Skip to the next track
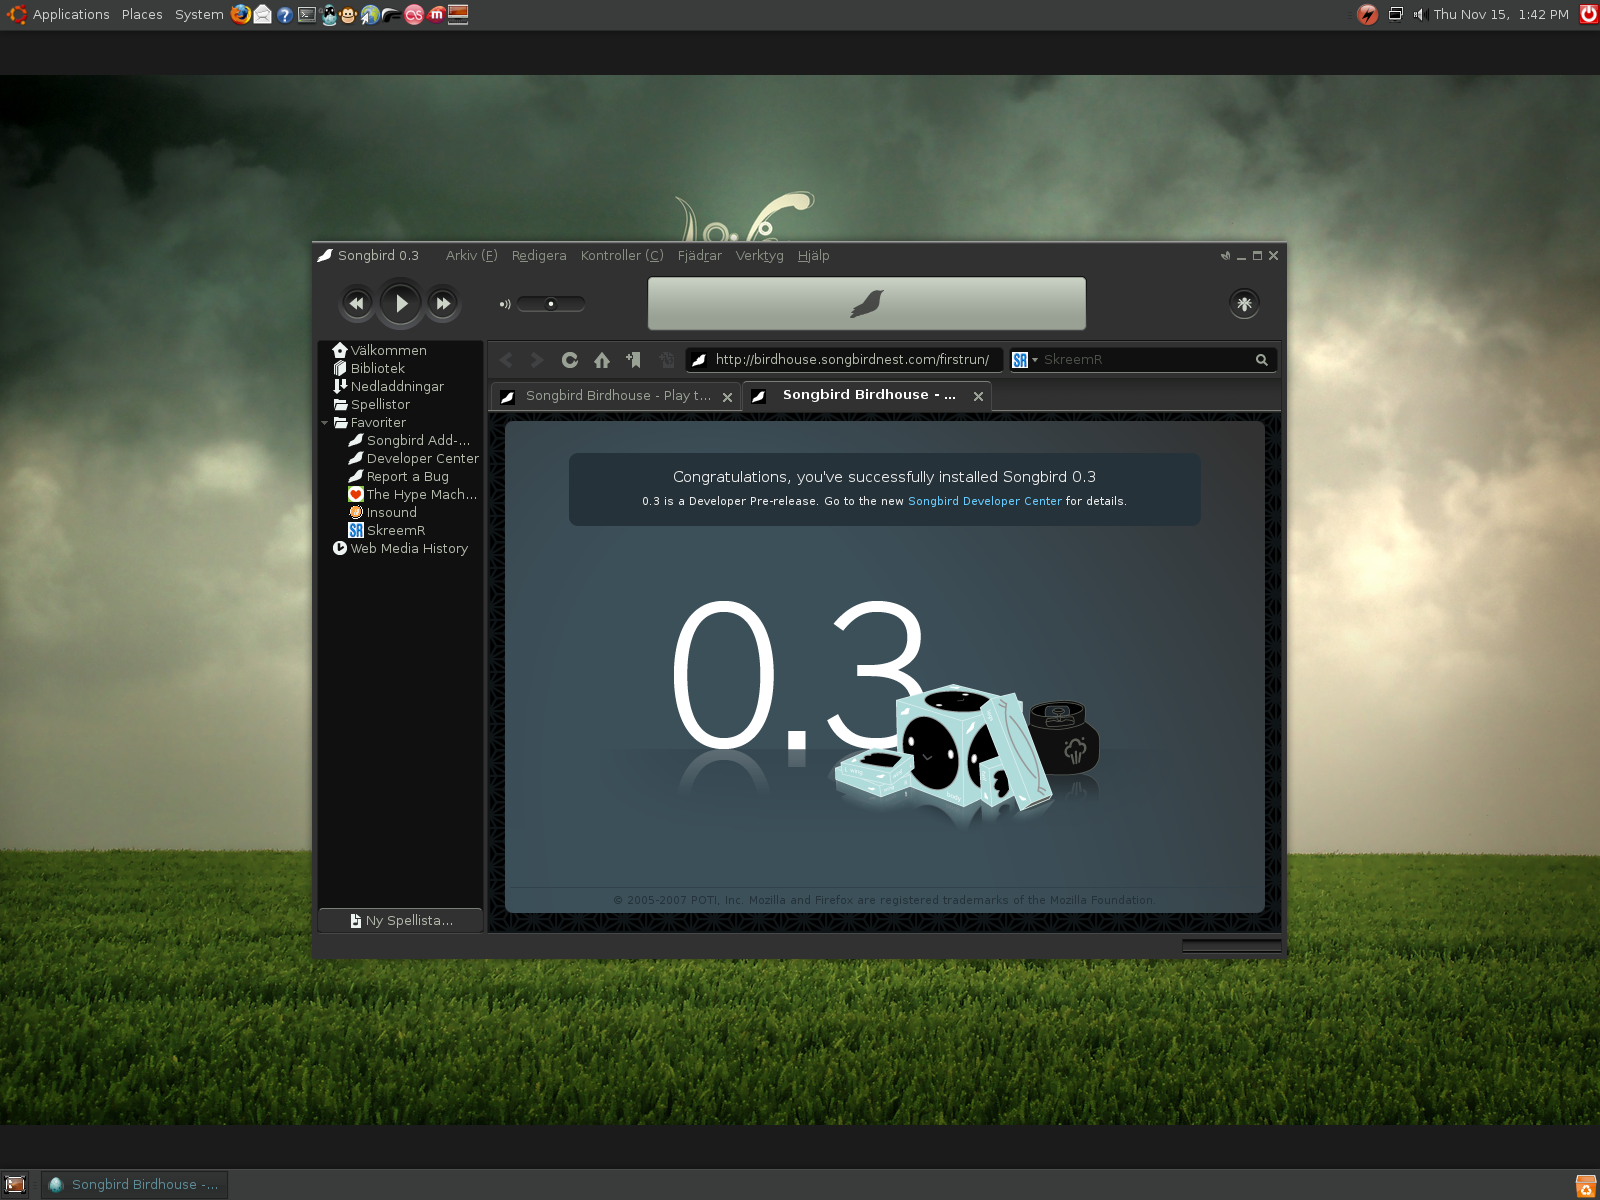1600x1200 pixels. 443,304
